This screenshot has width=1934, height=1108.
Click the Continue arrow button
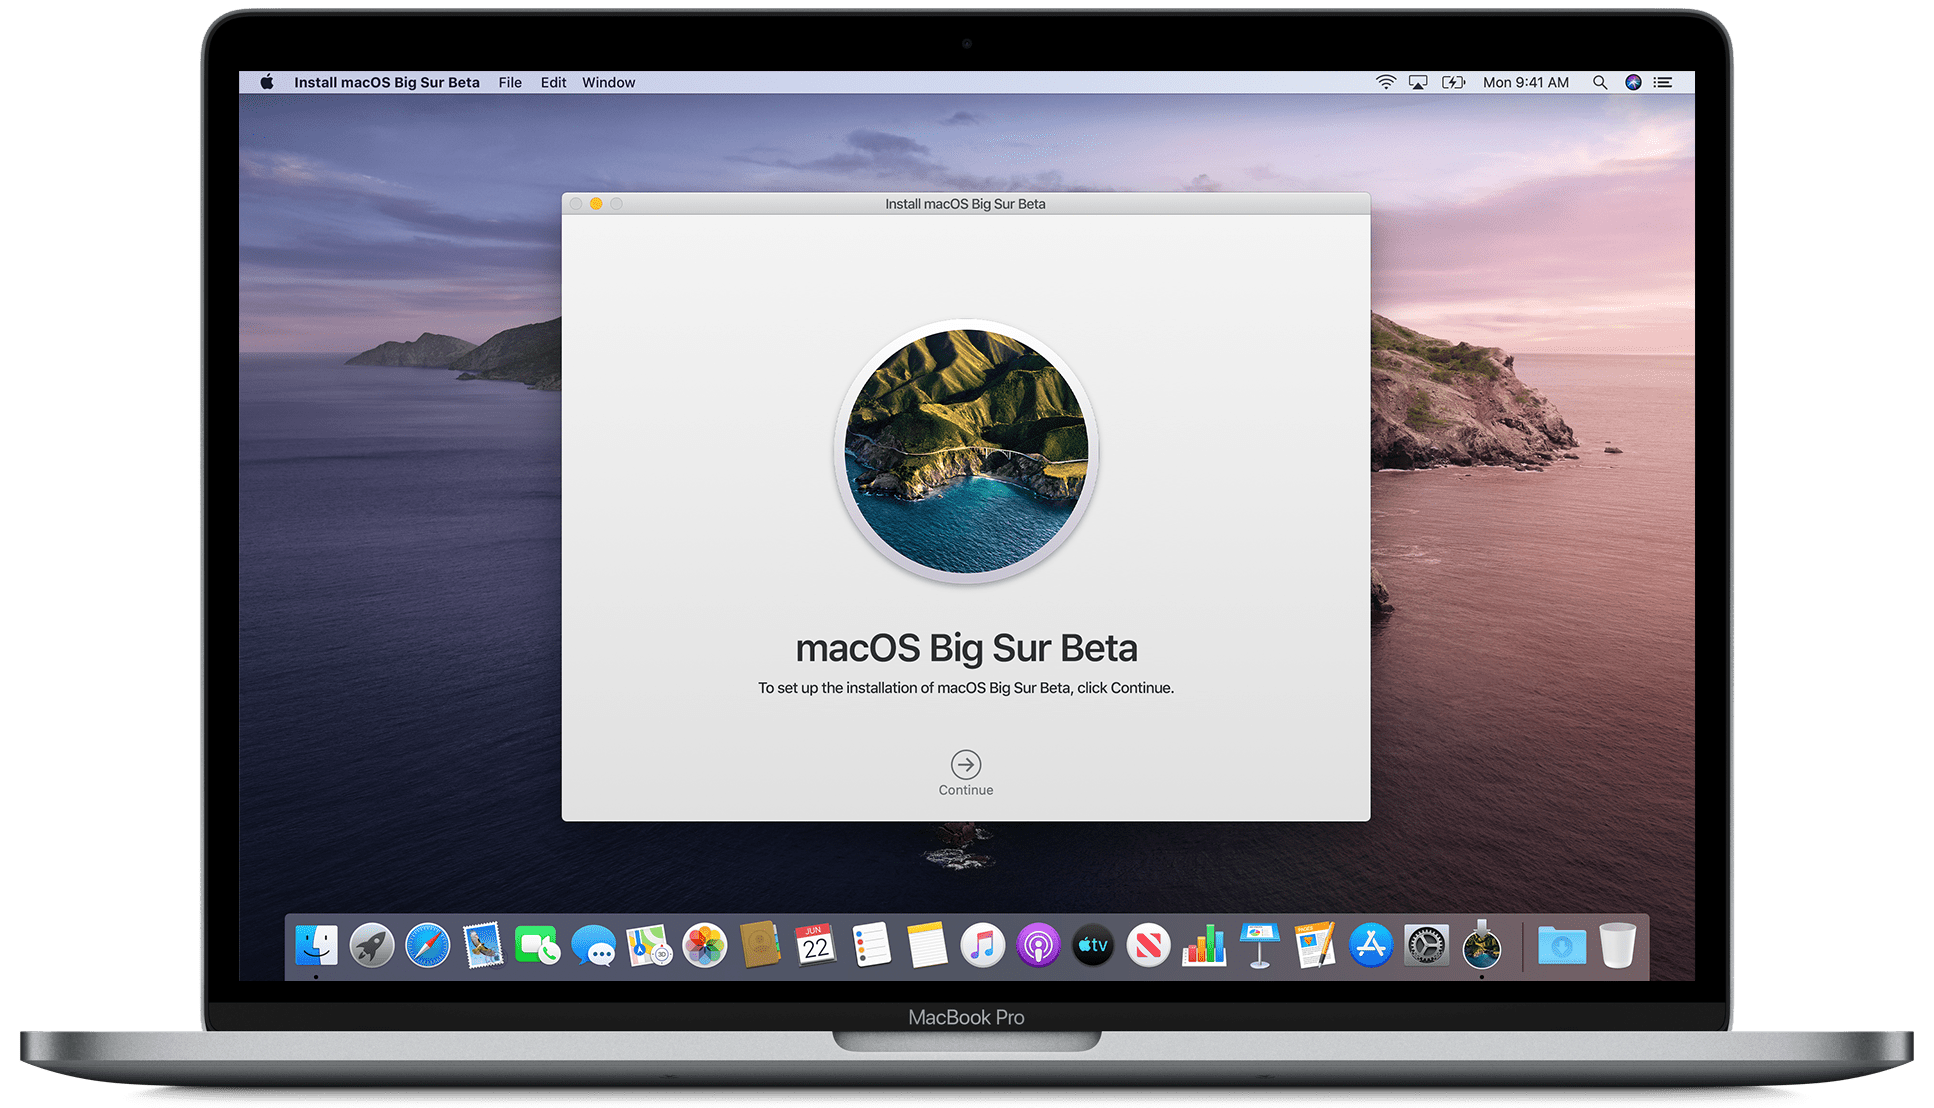tap(965, 765)
